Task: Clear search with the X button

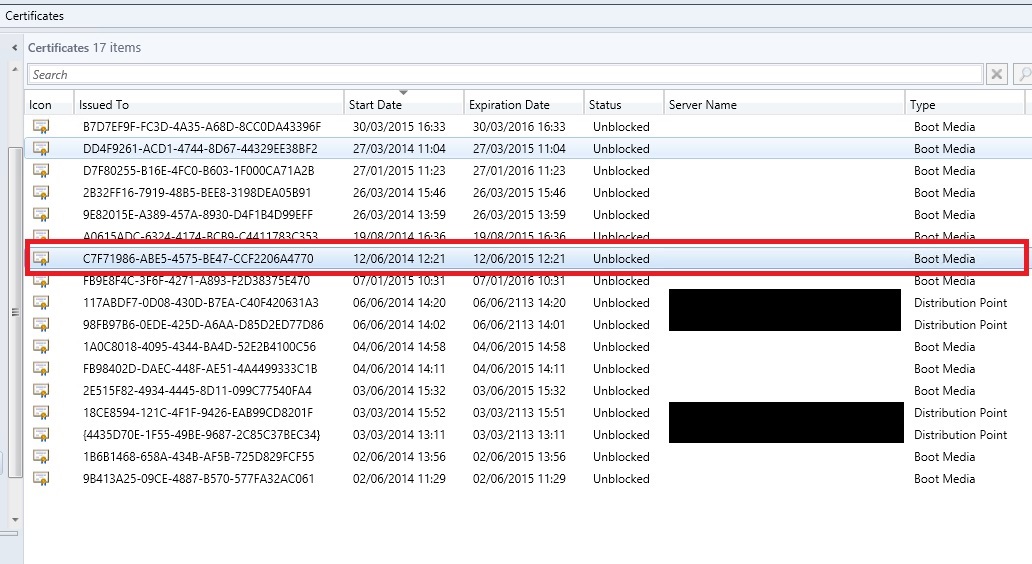Action: coord(997,75)
